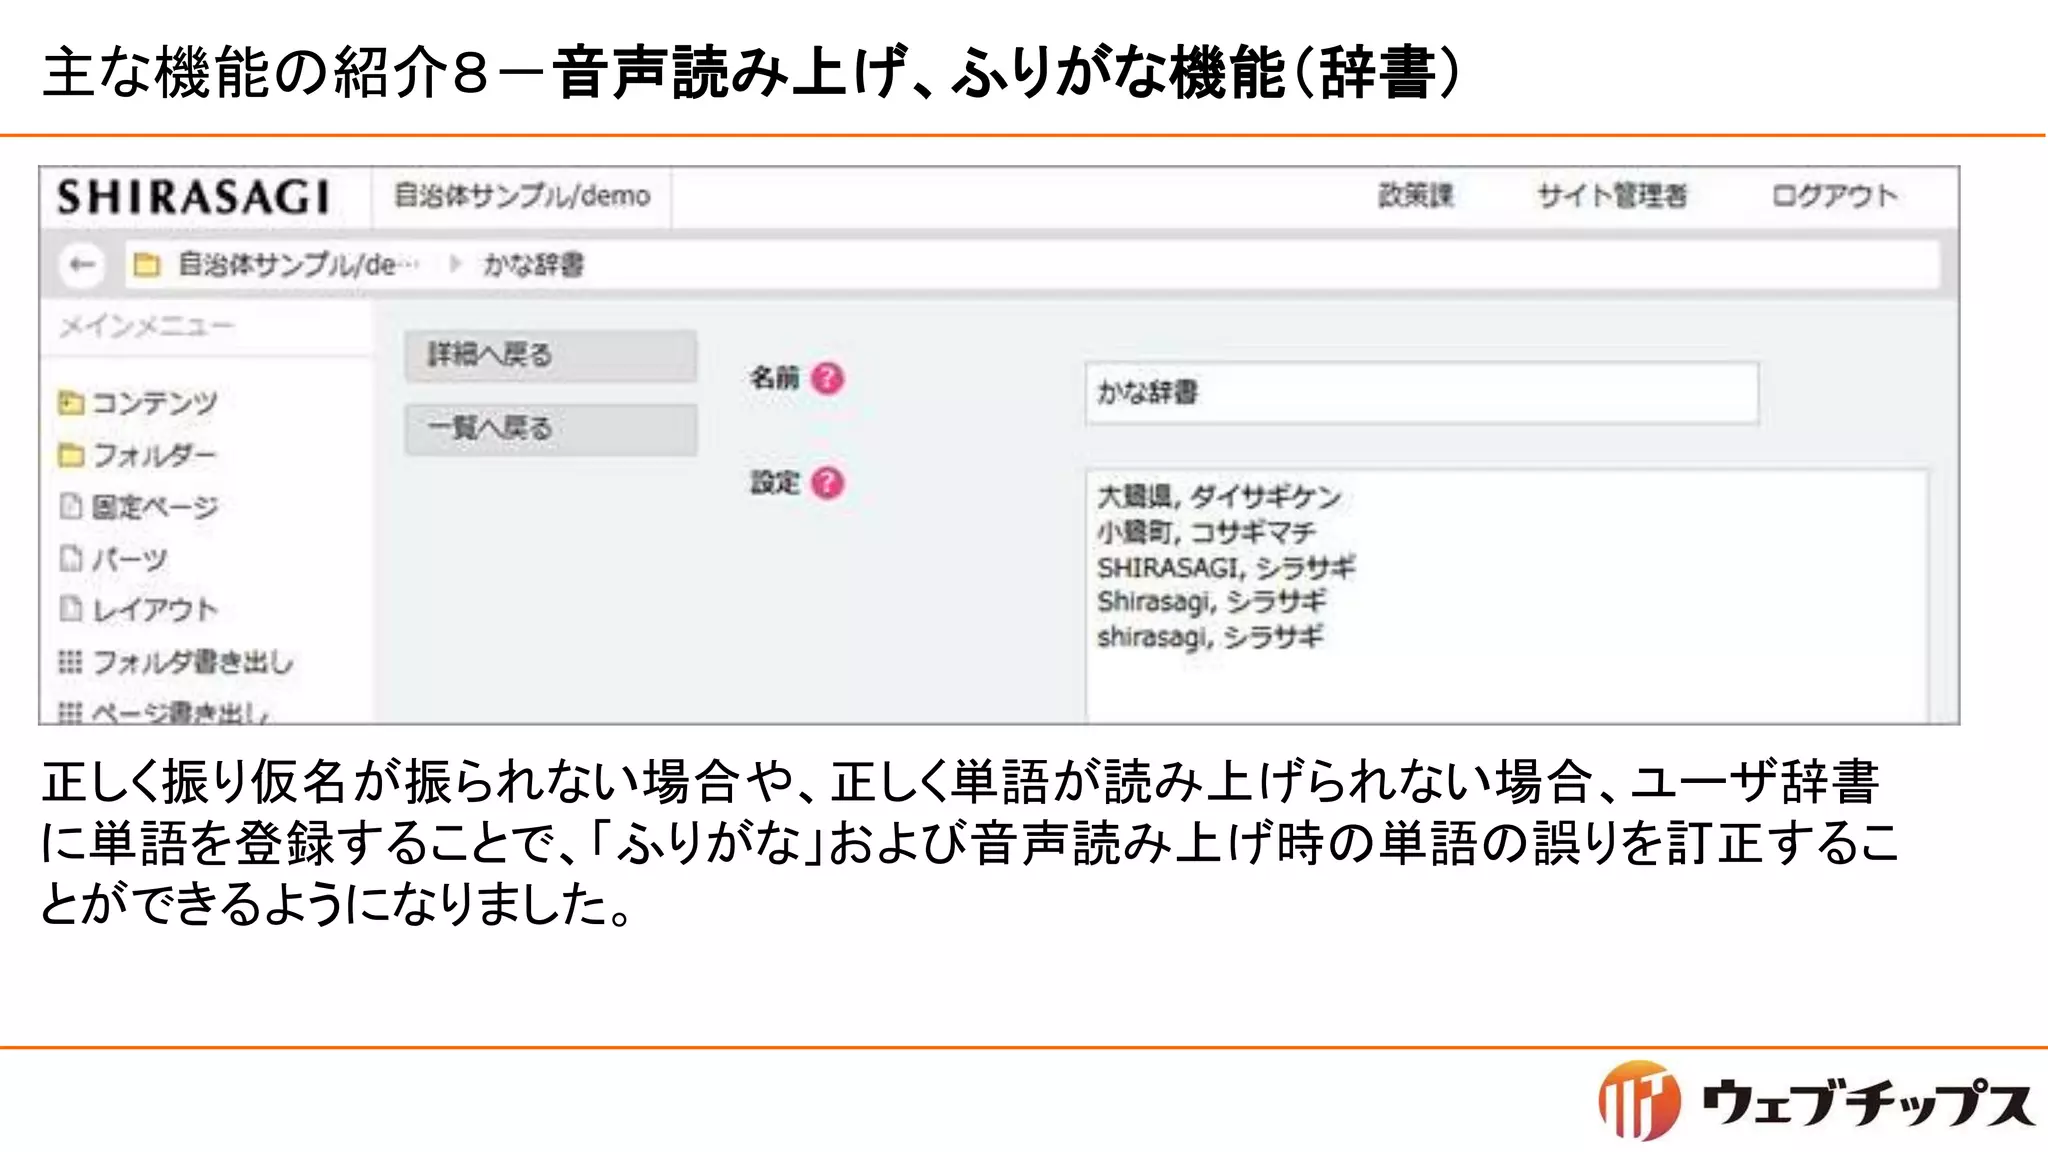Click the back arrow icon in breadcrumb bar

(x=82, y=265)
